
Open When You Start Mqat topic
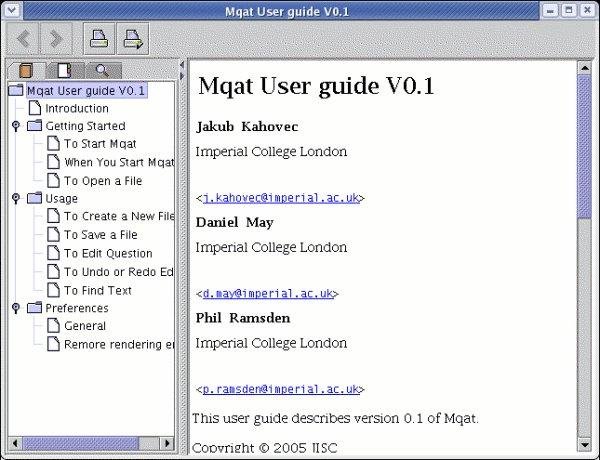(119, 162)
